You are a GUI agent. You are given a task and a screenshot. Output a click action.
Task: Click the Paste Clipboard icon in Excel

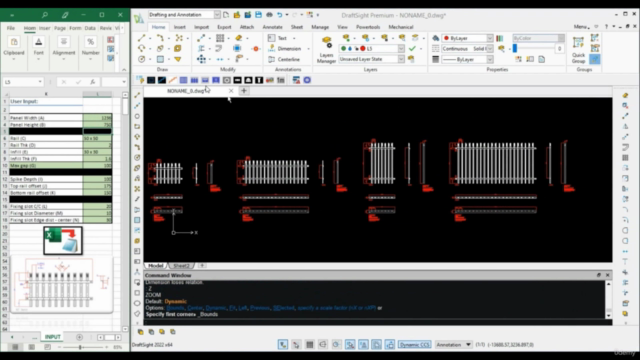click(14, 42)
